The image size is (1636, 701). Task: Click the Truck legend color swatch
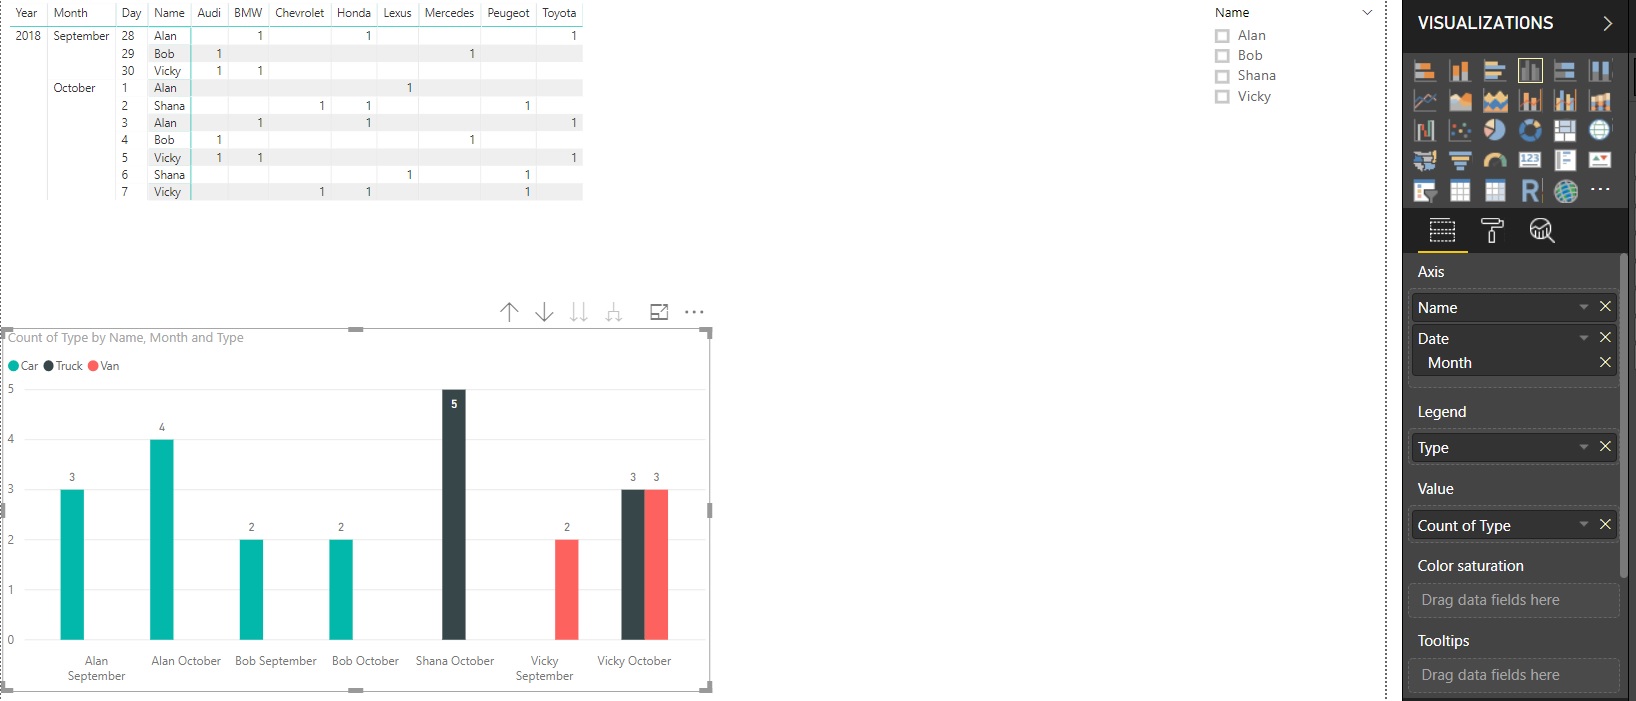[48, 366]
